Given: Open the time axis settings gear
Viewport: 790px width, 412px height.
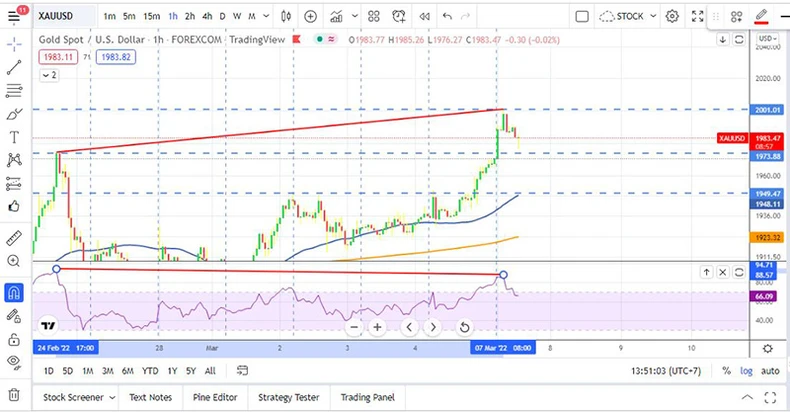Looking at the screenshot, I should coord(767,349).
